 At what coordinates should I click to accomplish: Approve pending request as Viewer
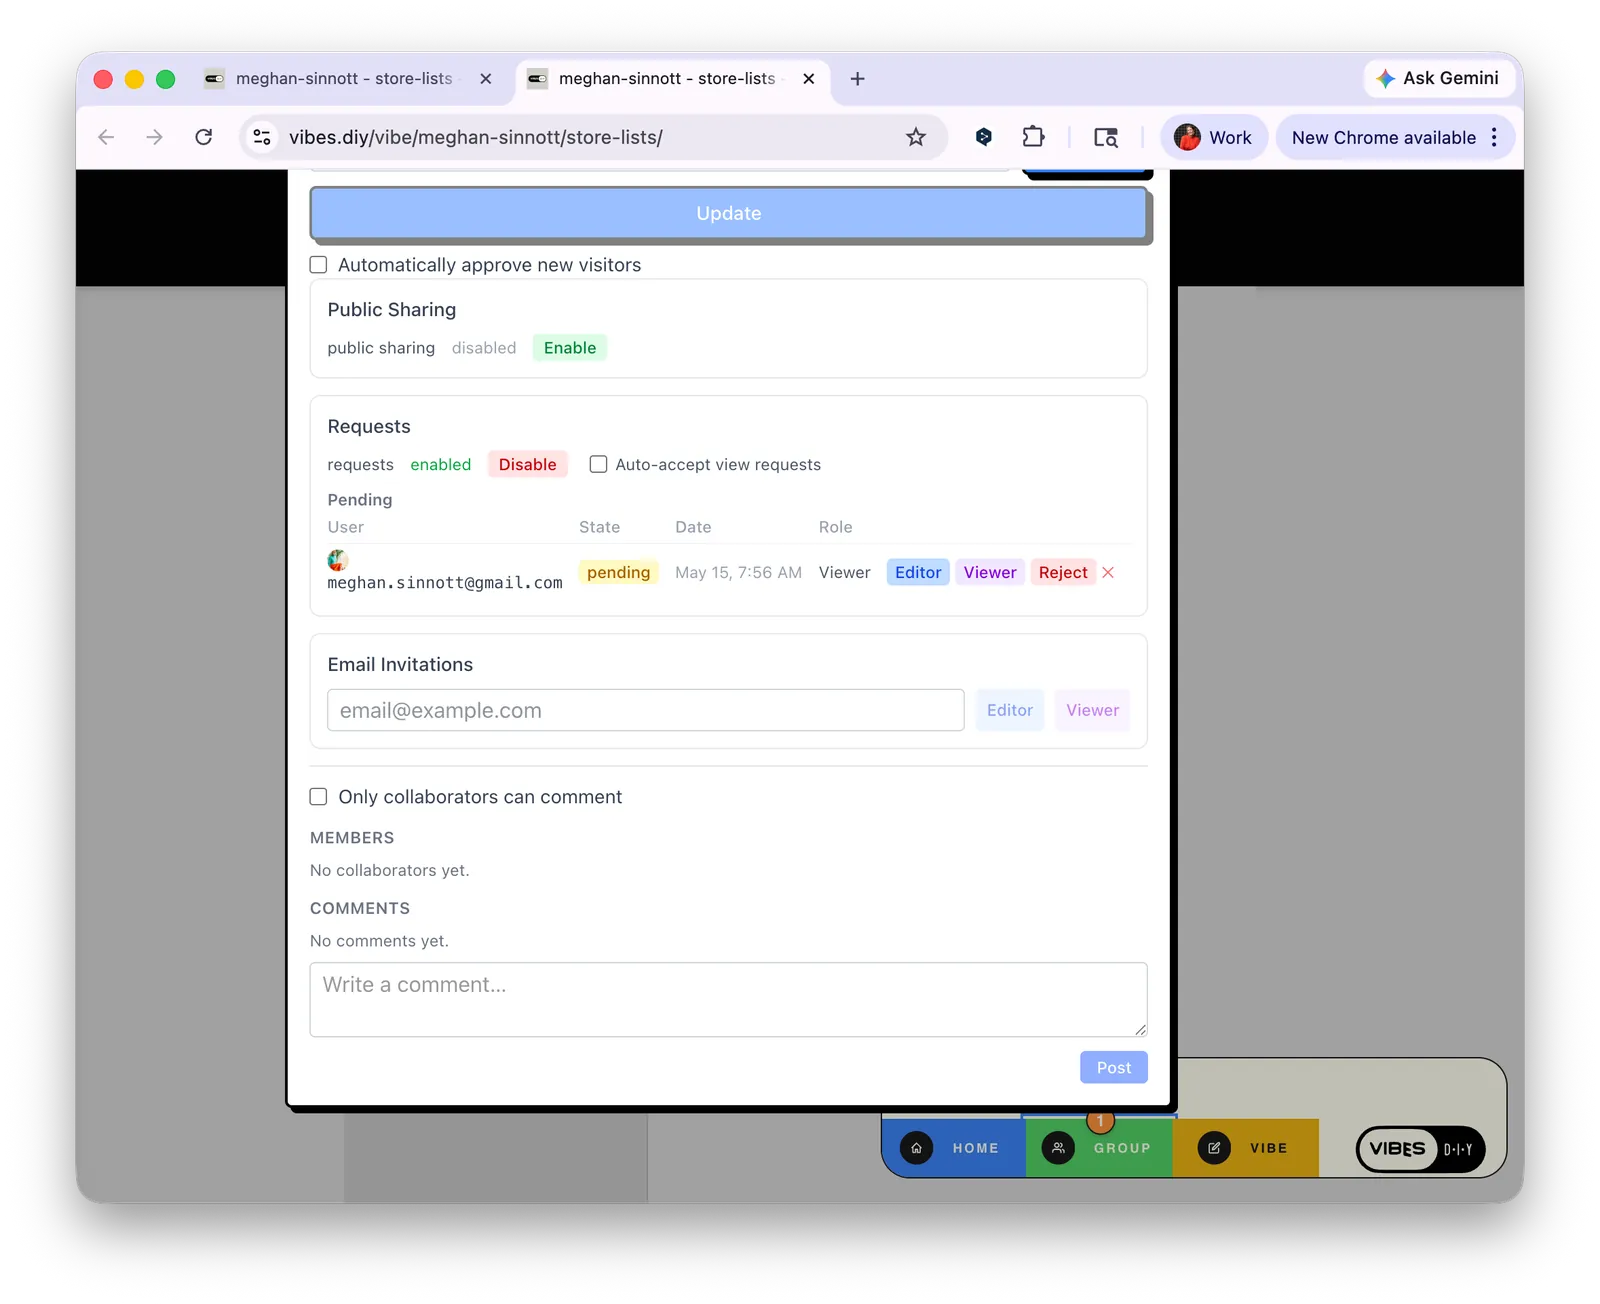coord(990,573)
